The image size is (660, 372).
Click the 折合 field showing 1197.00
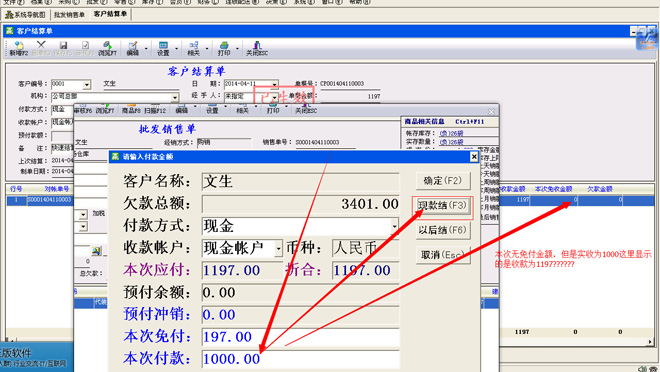pyautogui.click(x=365, y=270)
